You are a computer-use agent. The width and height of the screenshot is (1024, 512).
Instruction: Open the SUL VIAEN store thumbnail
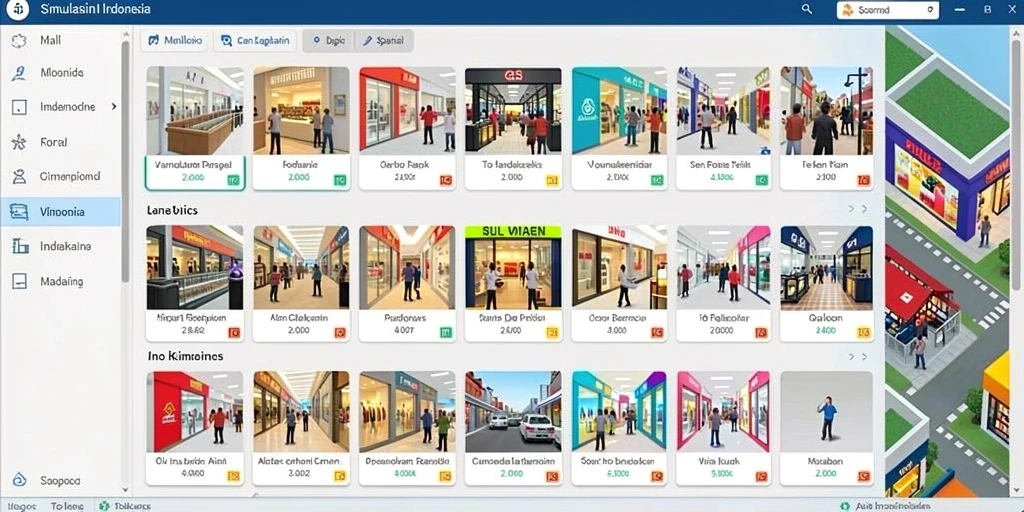click(513, 266)
